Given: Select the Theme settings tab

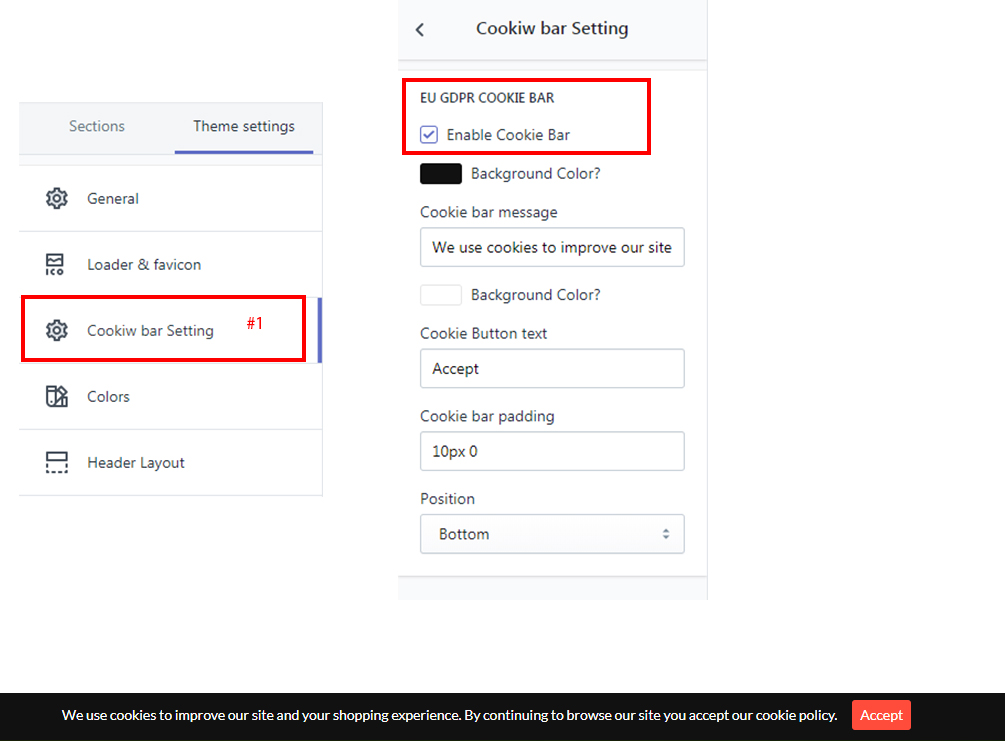Looking at the screenshot, I should (244, 126).
